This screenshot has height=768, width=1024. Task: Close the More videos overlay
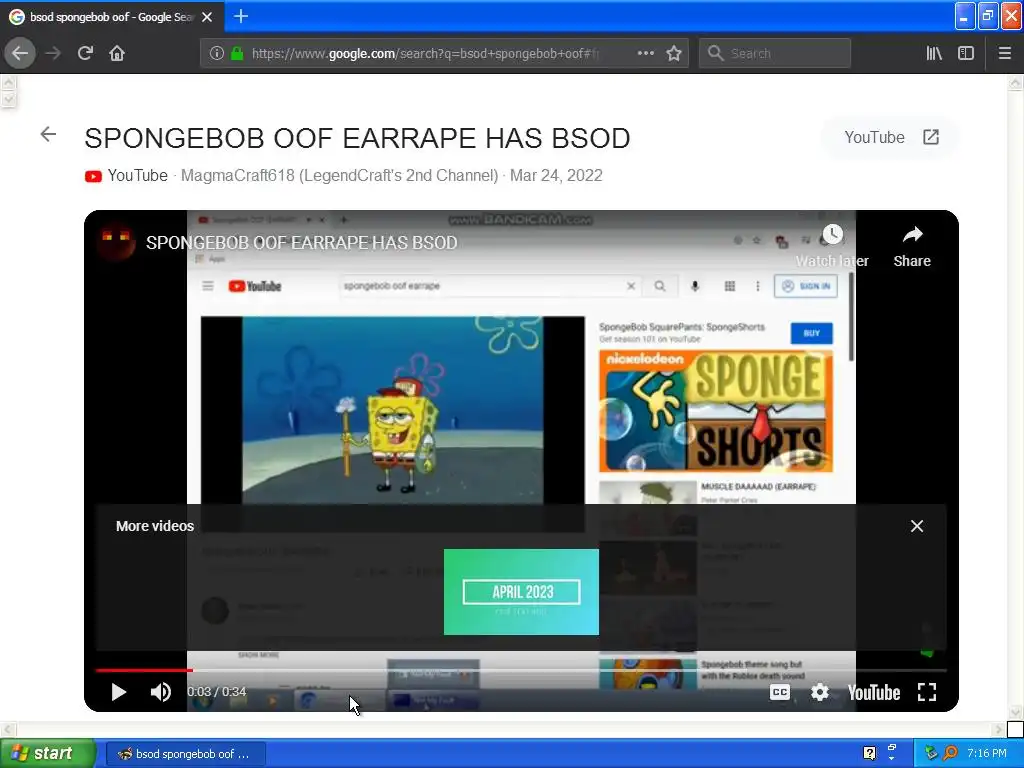pyautogui.click(x=917, y=526)
